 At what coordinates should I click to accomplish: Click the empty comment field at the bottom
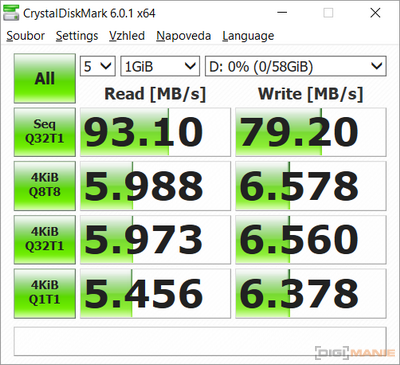[200, 341]
